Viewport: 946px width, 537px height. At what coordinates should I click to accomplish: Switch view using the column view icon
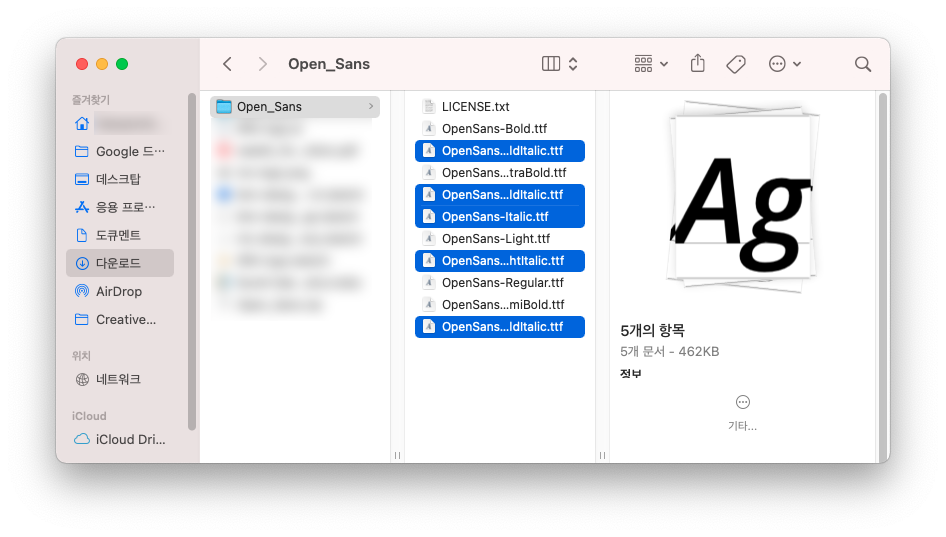[x=551, y=64]
